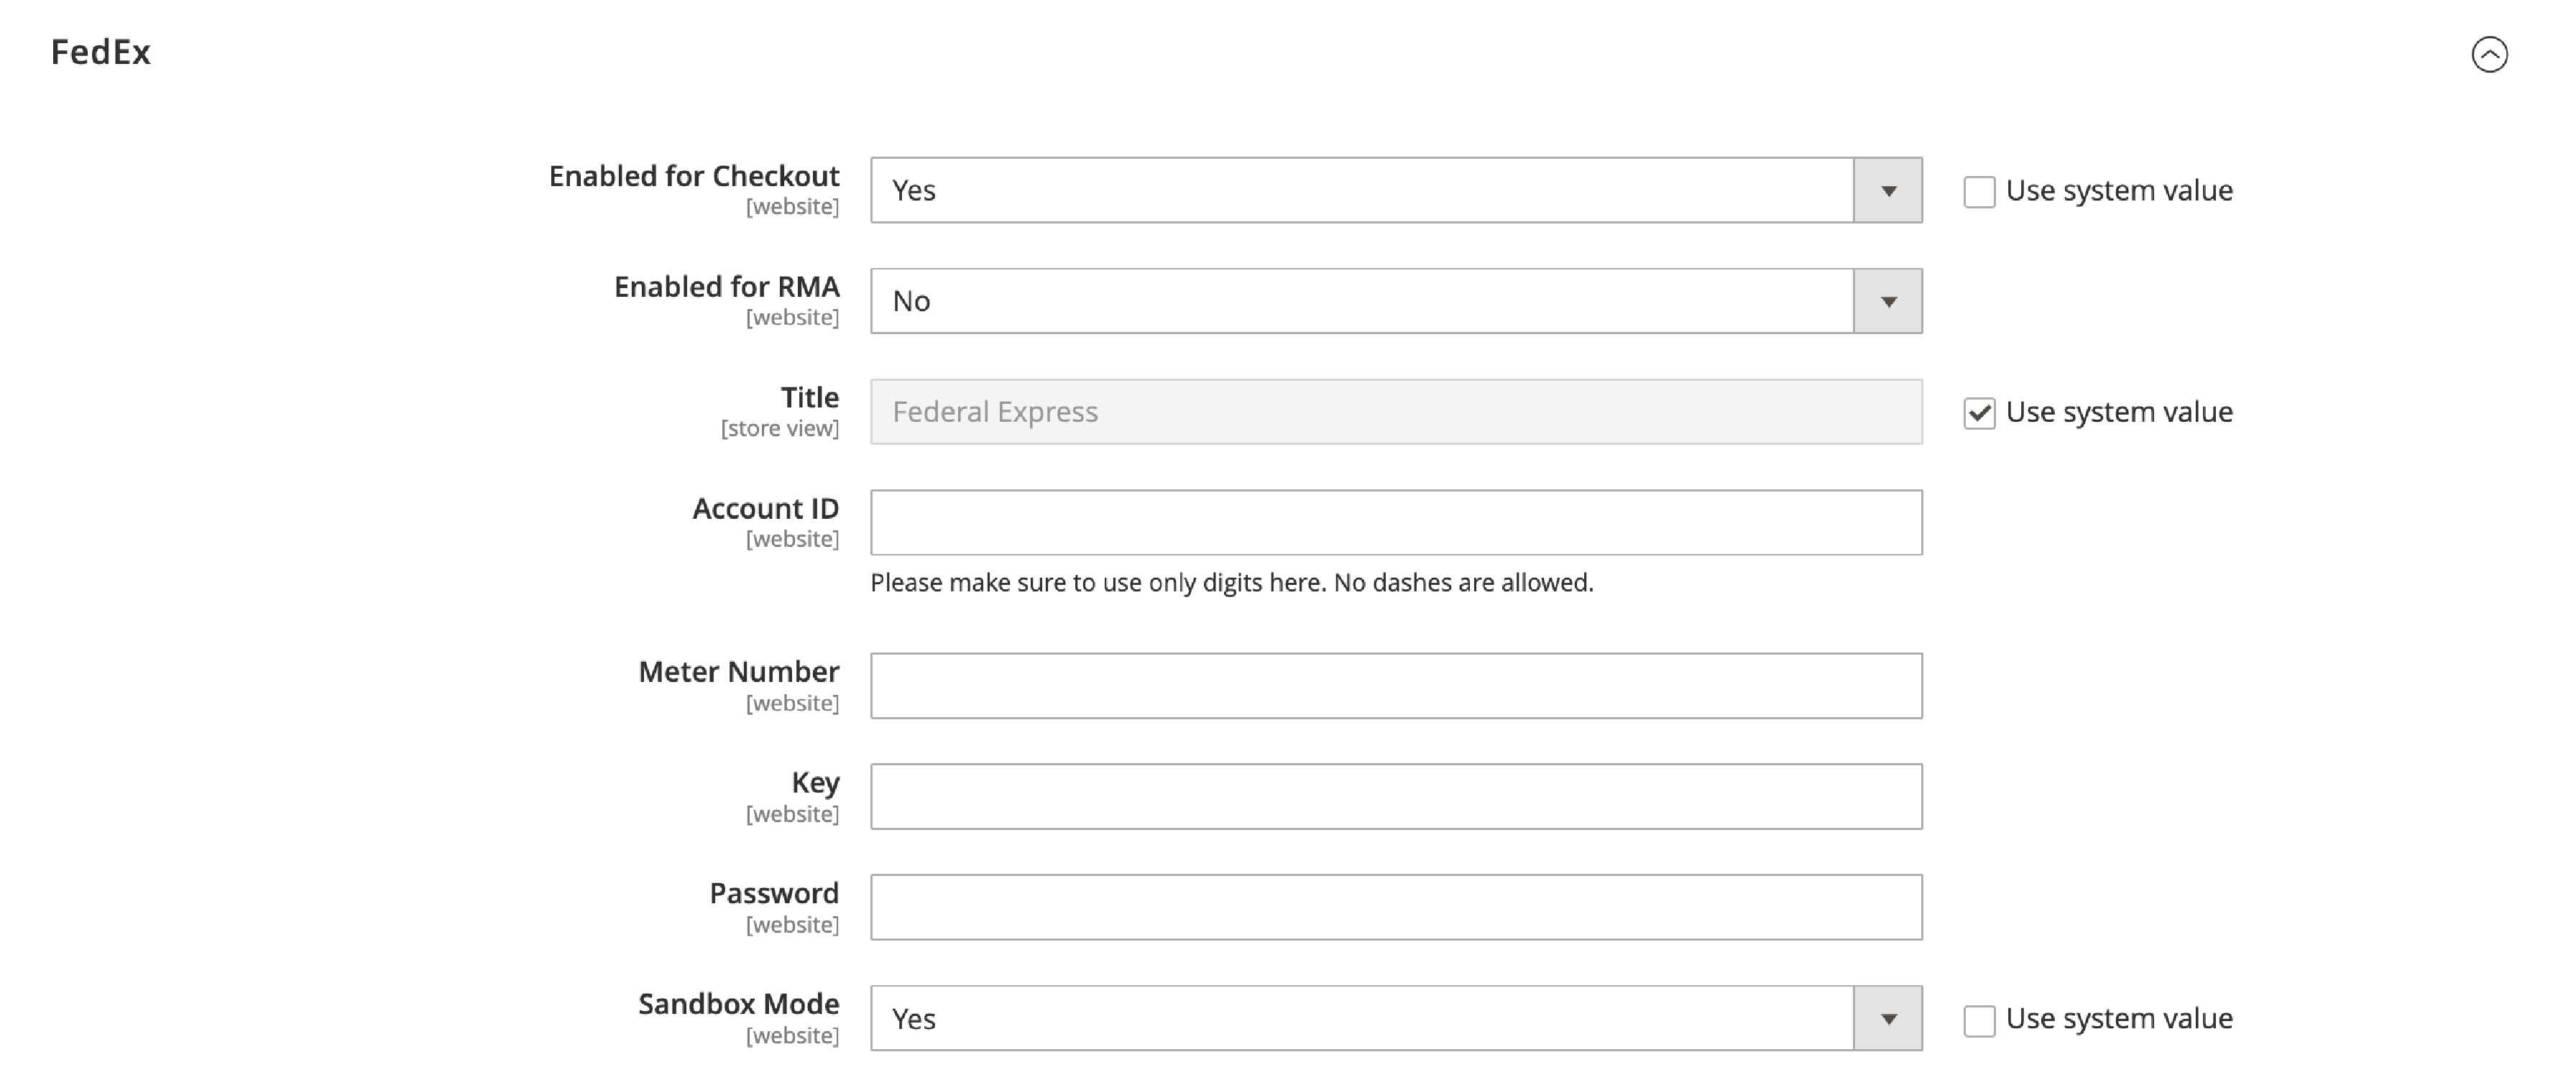Click the 'No dashes are allowed' hint text
2576x1075 pixels.
(1463, 583)
